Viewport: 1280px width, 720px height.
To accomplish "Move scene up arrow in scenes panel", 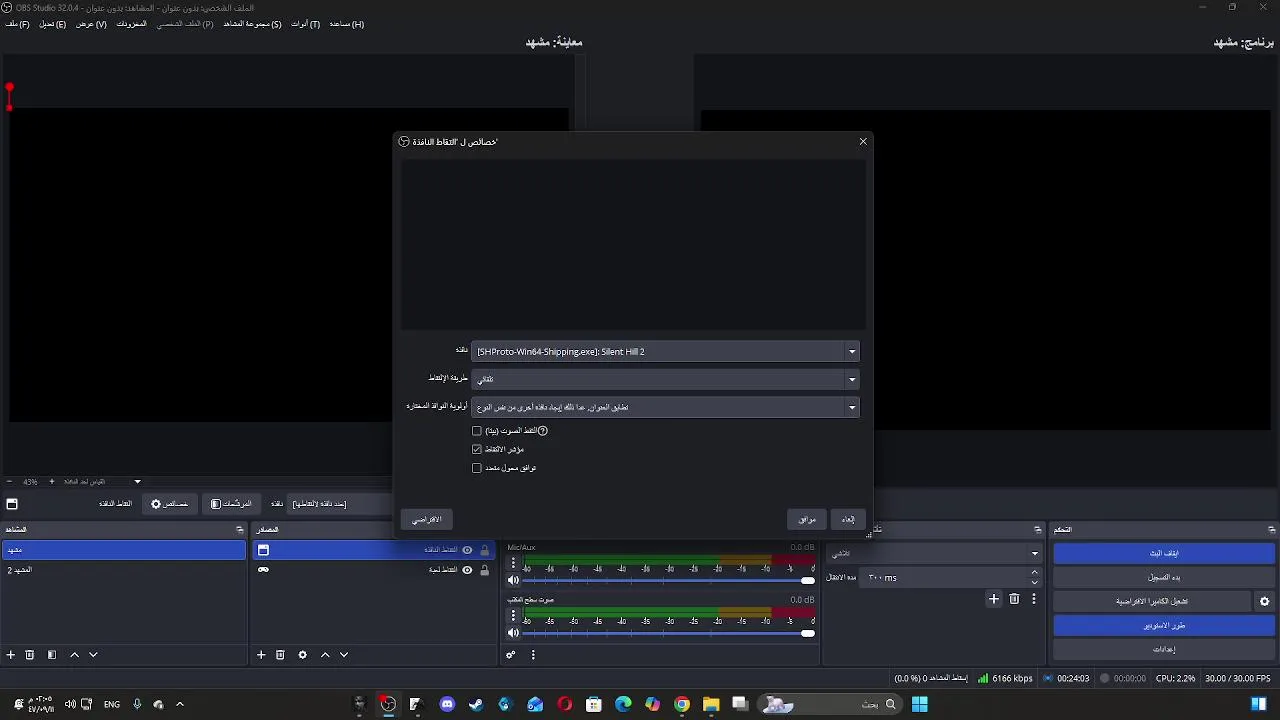I will click(74, 655).
